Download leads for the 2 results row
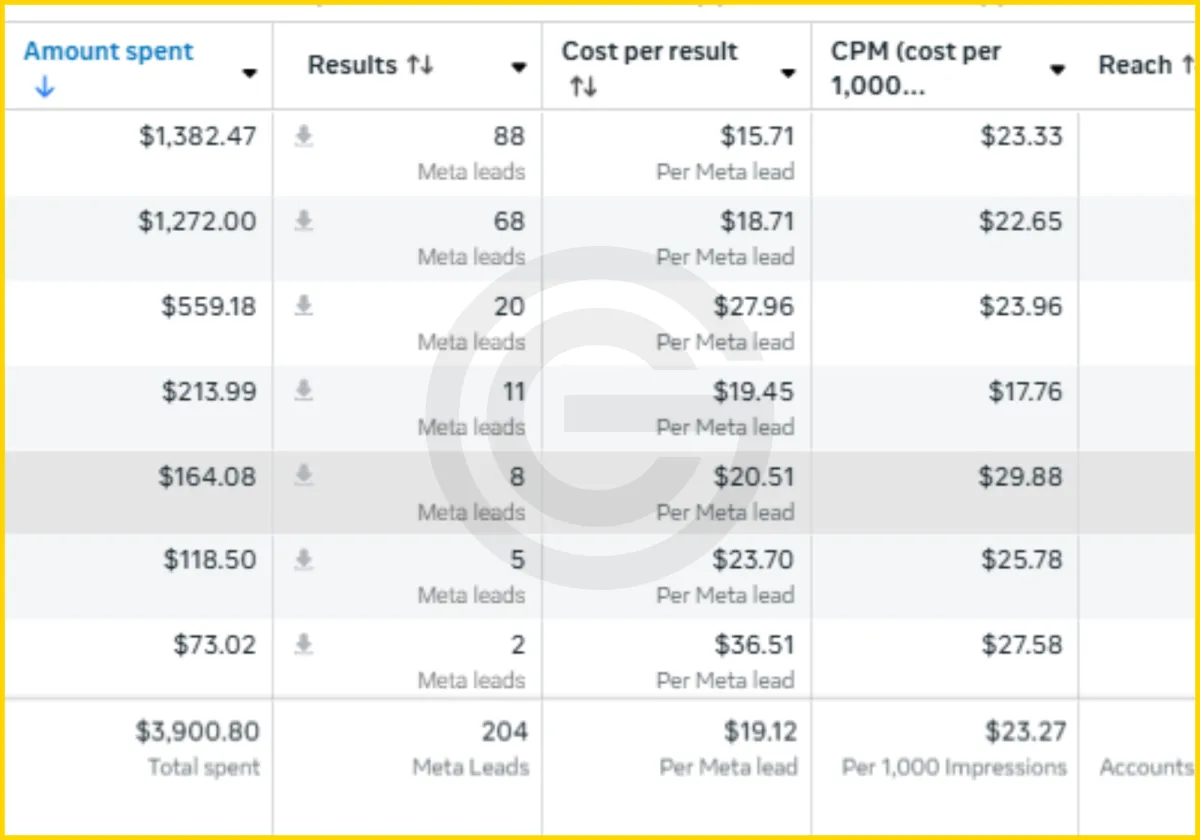This screenshot has height=840, width=1200. click(x=304, y=645)
